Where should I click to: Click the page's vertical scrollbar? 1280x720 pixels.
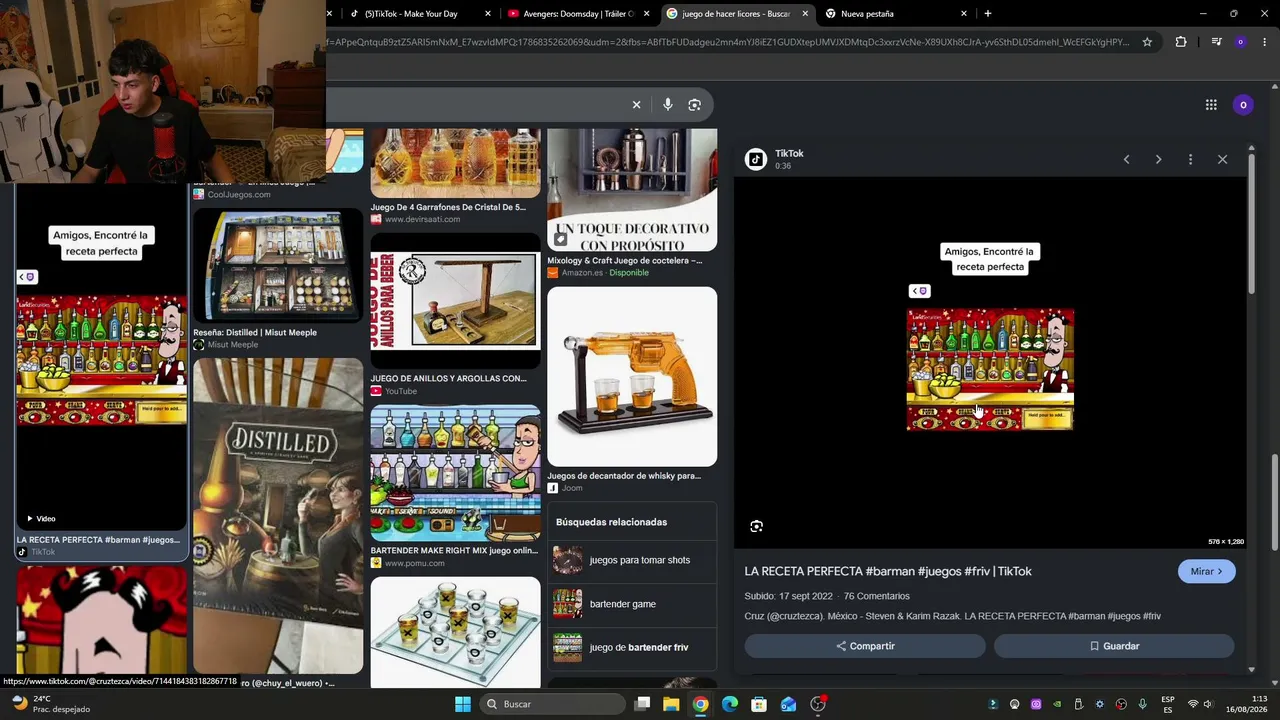[1274, 500]
